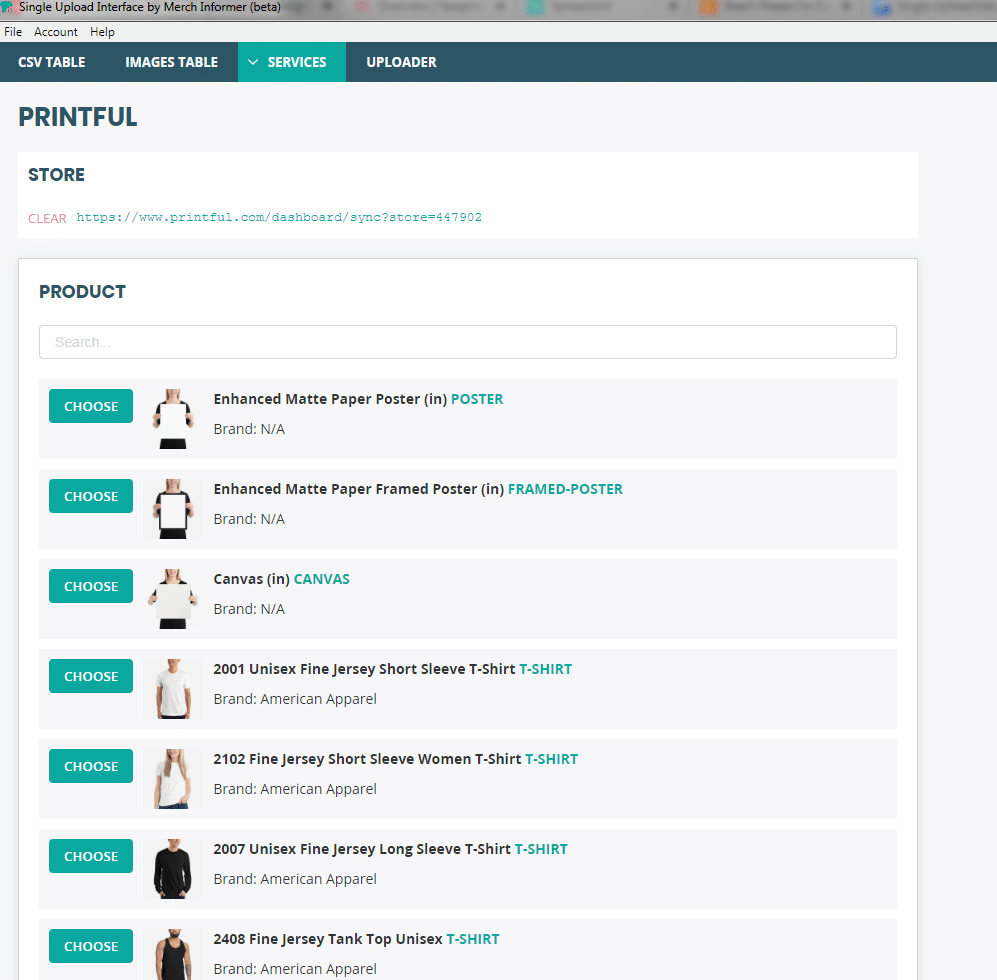Choose Enhanced Matte Paper Poster product
This screenshot has width=997, height=980.
[x=91, y=406]
